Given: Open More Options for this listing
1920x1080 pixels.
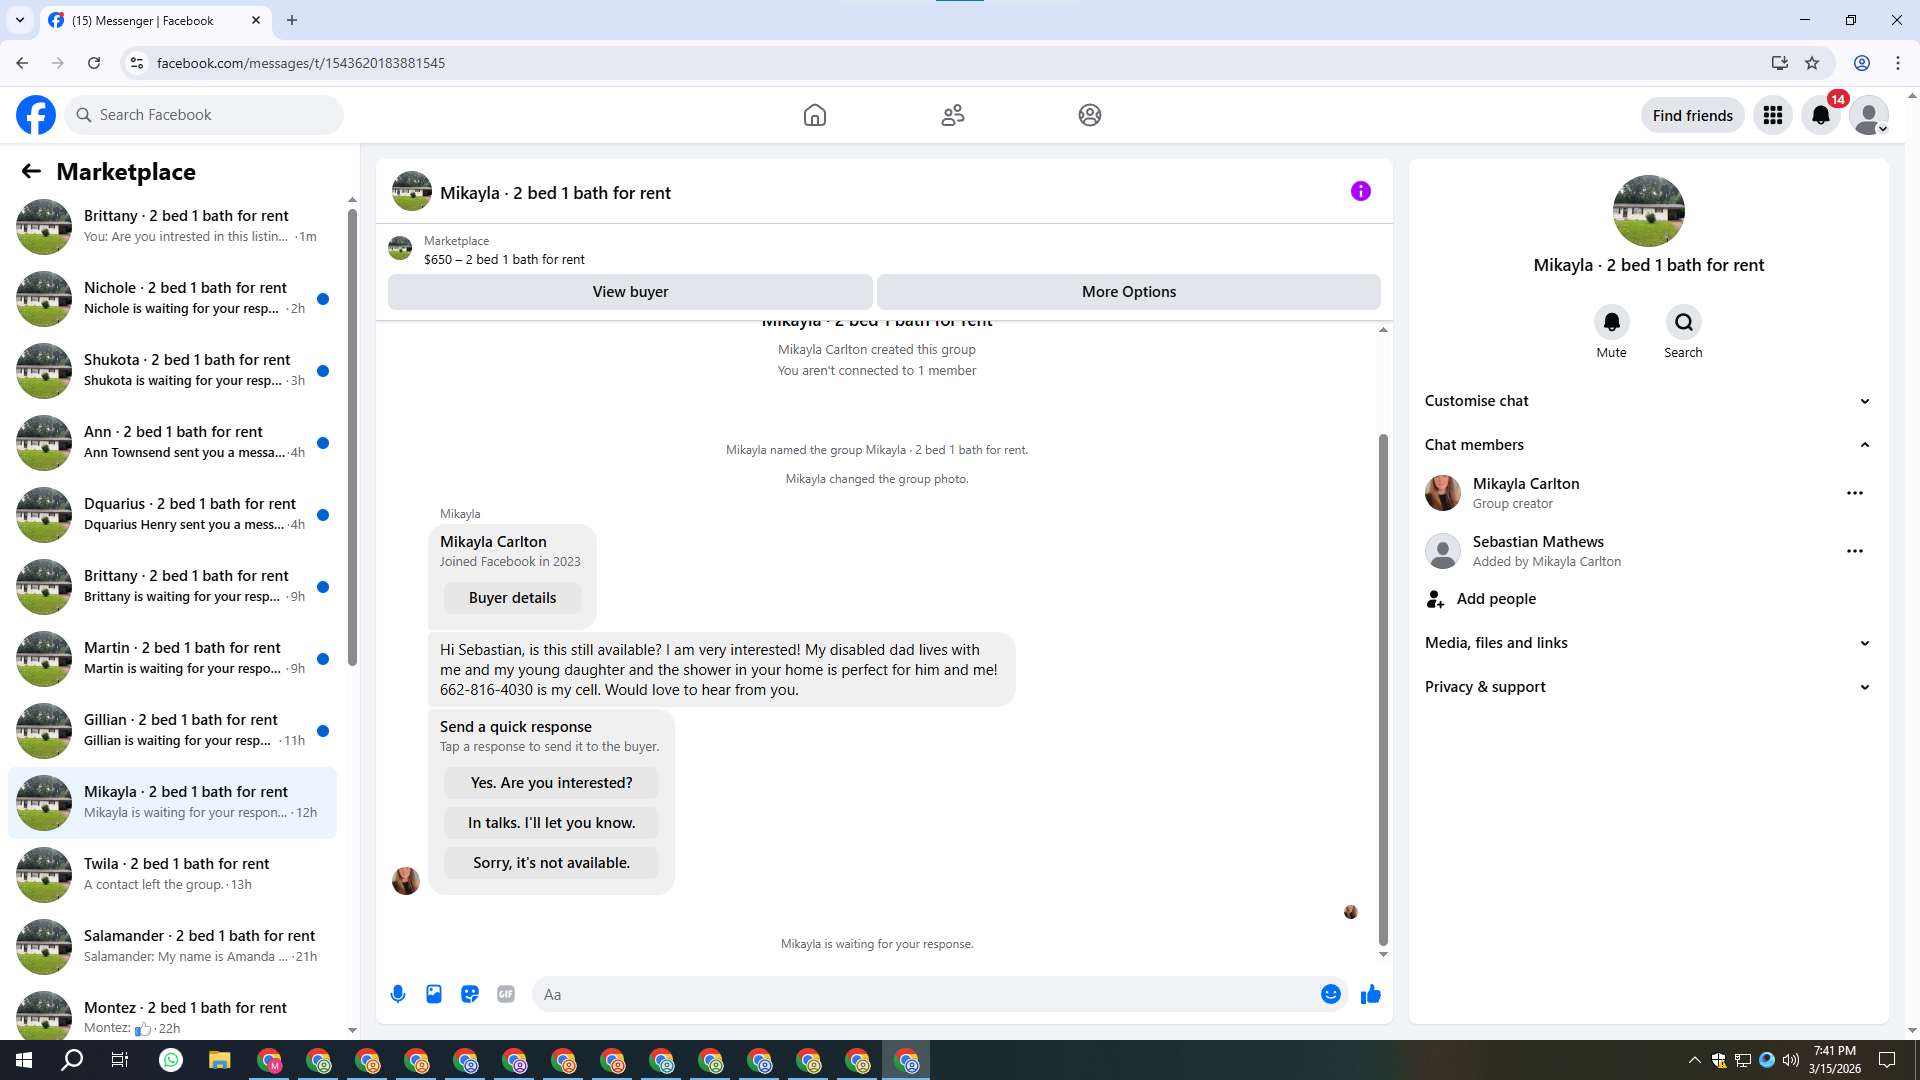Looking at the screenshot, I should click(1129, 292).
